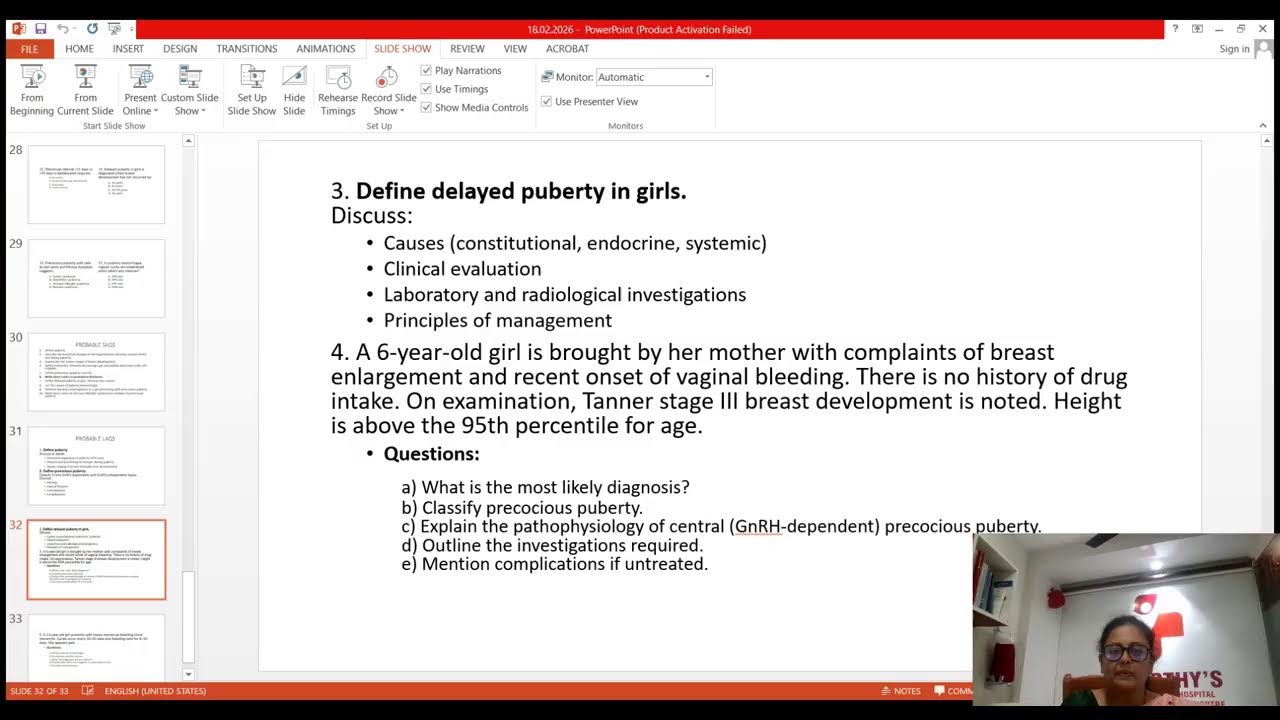Viewport: 1280px width, 720px height.
Task: Click line 'b) Classify precocious puberty.'
Action: point(522,507)
